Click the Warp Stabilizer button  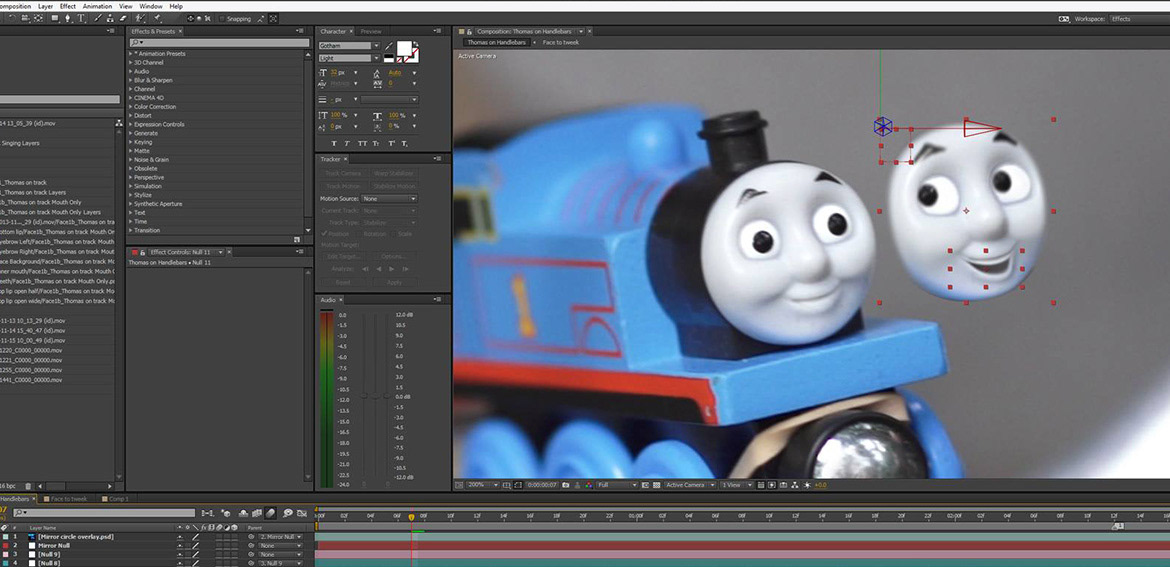(x=393, y=173)
